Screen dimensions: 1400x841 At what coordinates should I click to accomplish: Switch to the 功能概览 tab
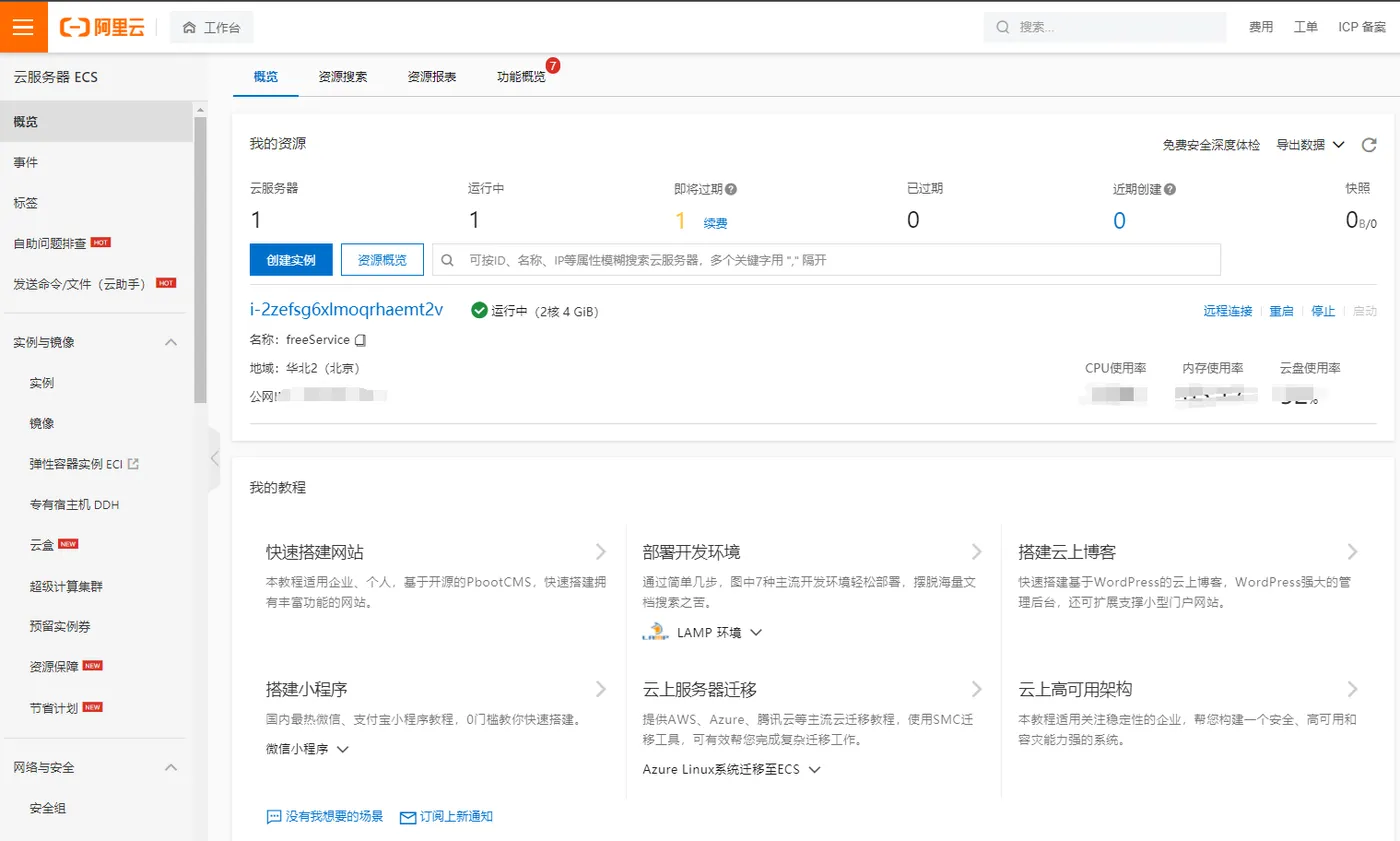(x=521, y=77)
